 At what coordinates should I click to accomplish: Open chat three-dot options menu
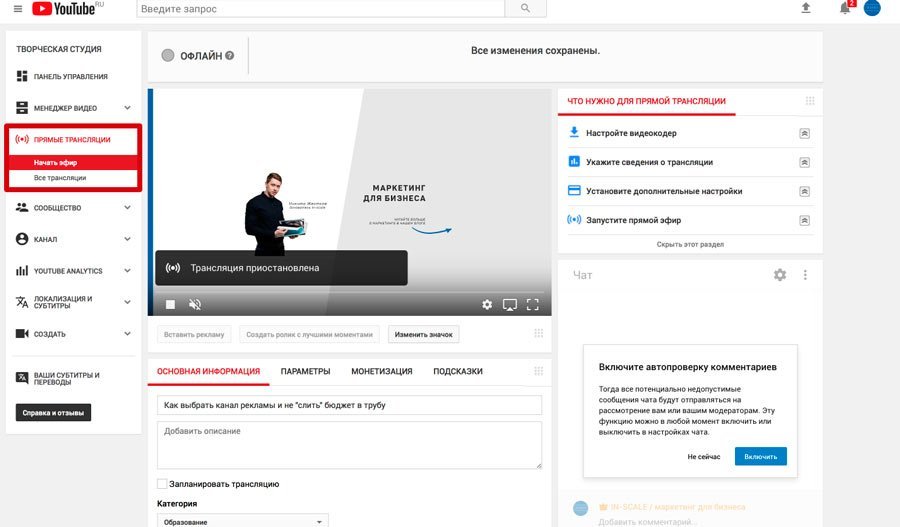click(x=805, y=275)
